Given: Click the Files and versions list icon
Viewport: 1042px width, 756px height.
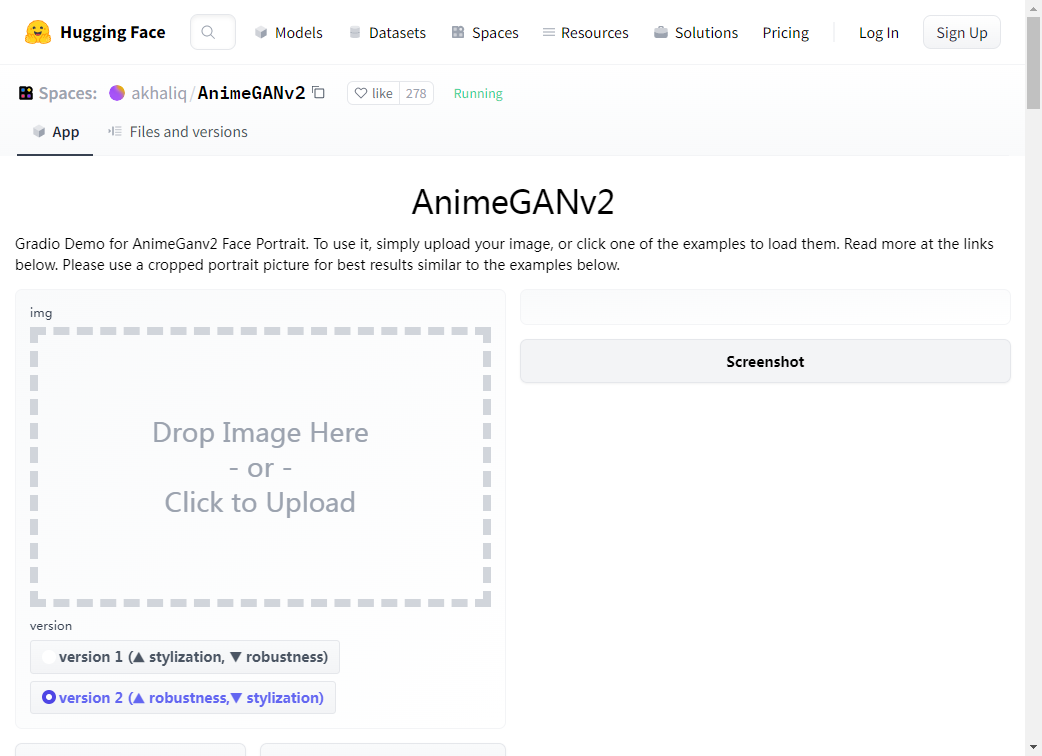Looking at the screenshot, I should [x=115, y=132].
